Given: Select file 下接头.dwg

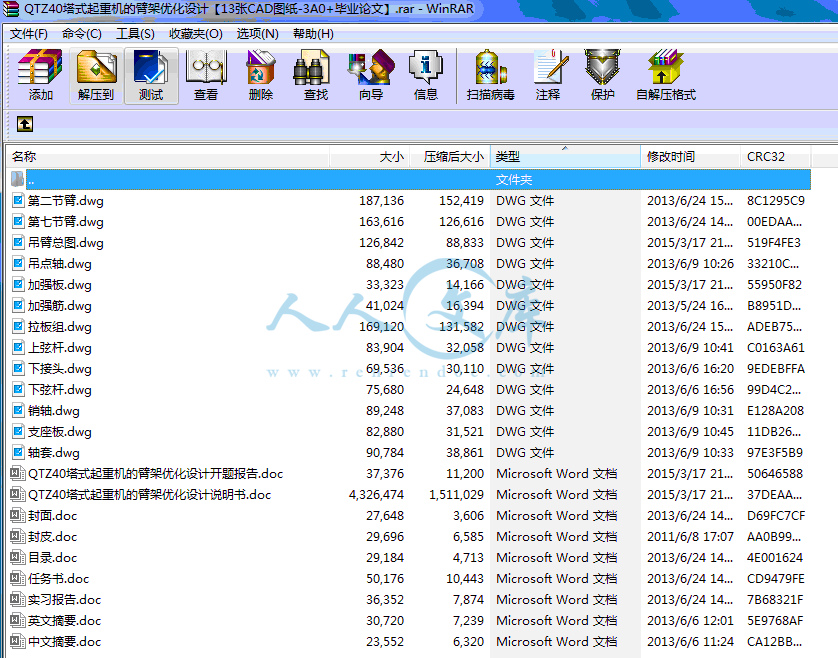Looking at the screenshot, I should (60, 369).
